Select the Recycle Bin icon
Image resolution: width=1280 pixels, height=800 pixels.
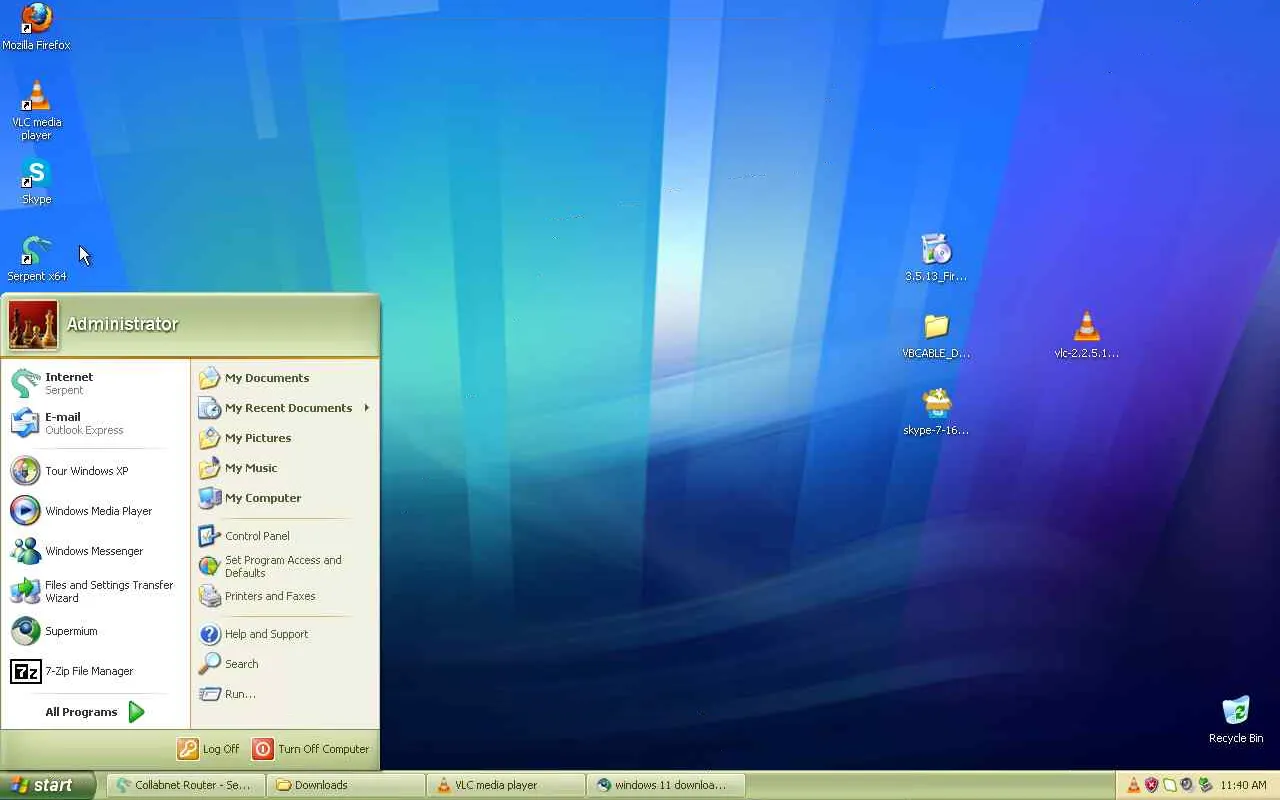point(1236,720)
